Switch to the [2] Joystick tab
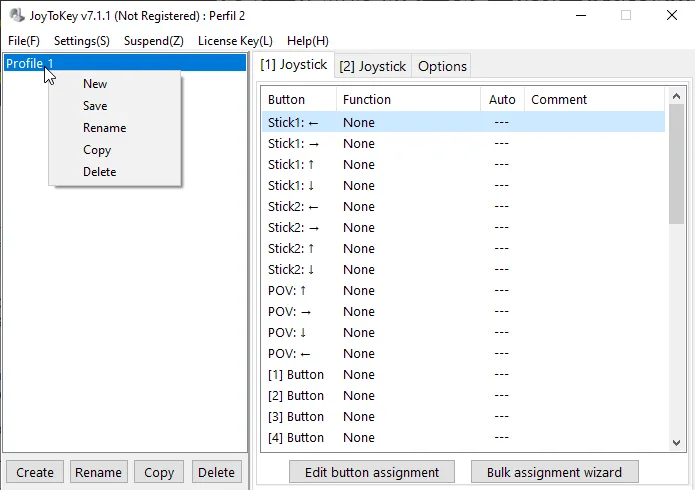Viewport: 695px width, 490px height. coord(372,66)
